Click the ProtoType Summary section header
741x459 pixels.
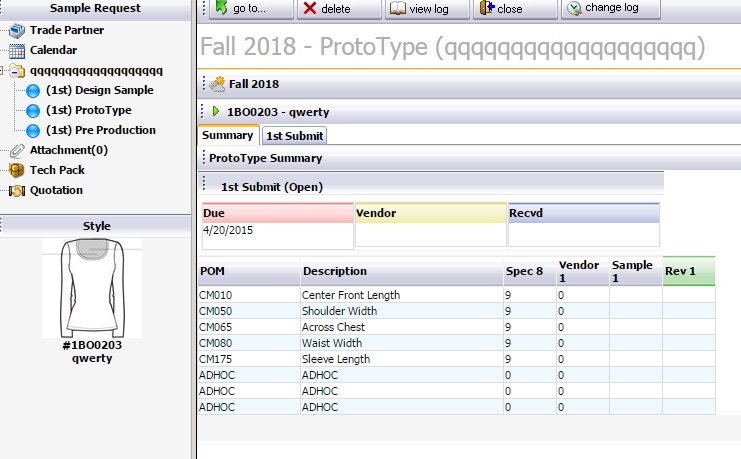(470, 158)
